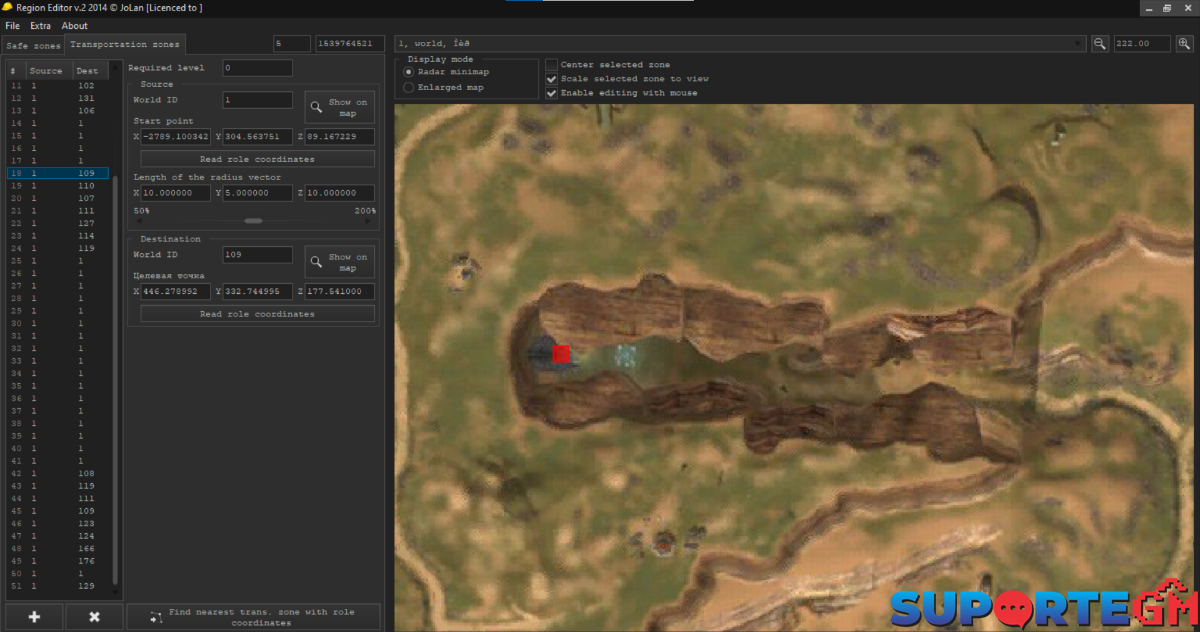Click Read role coordinates under Source
Screen dimensions: 1200x632
click(x=257, y=159)
